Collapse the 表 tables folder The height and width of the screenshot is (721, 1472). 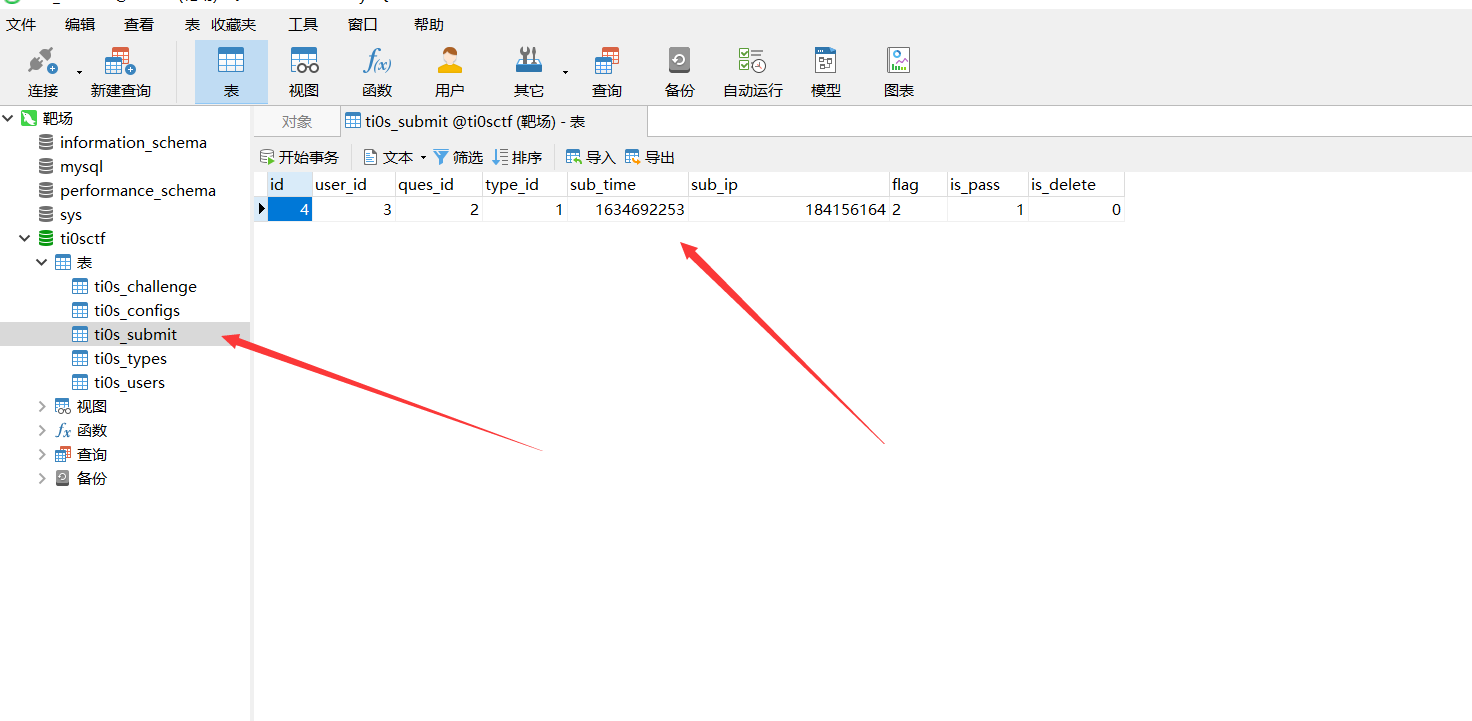point(42,263)
